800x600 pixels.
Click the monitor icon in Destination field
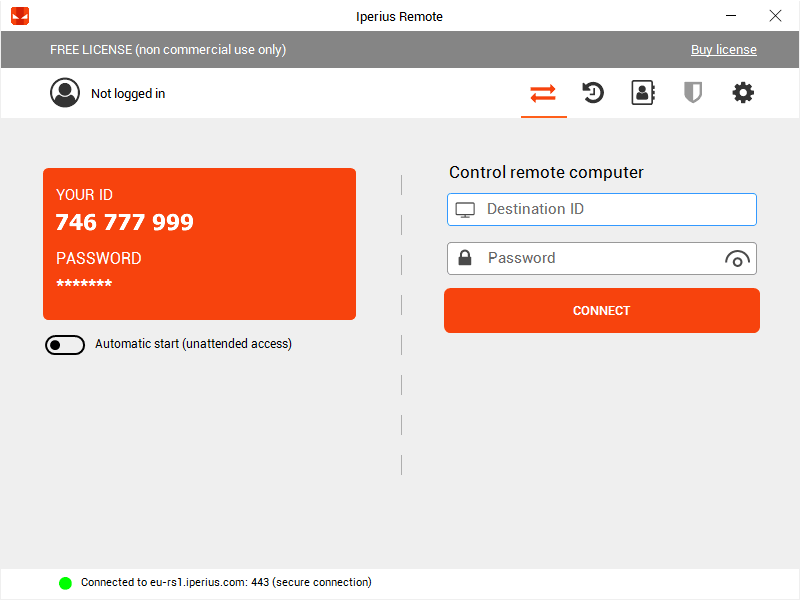(465, 210)
